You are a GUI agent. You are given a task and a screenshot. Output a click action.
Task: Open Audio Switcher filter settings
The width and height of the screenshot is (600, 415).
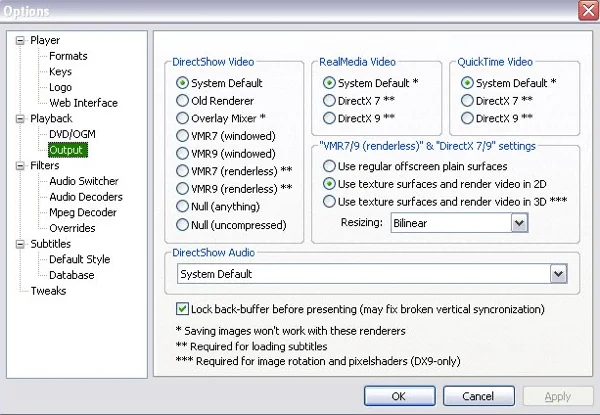click(83, 181)
